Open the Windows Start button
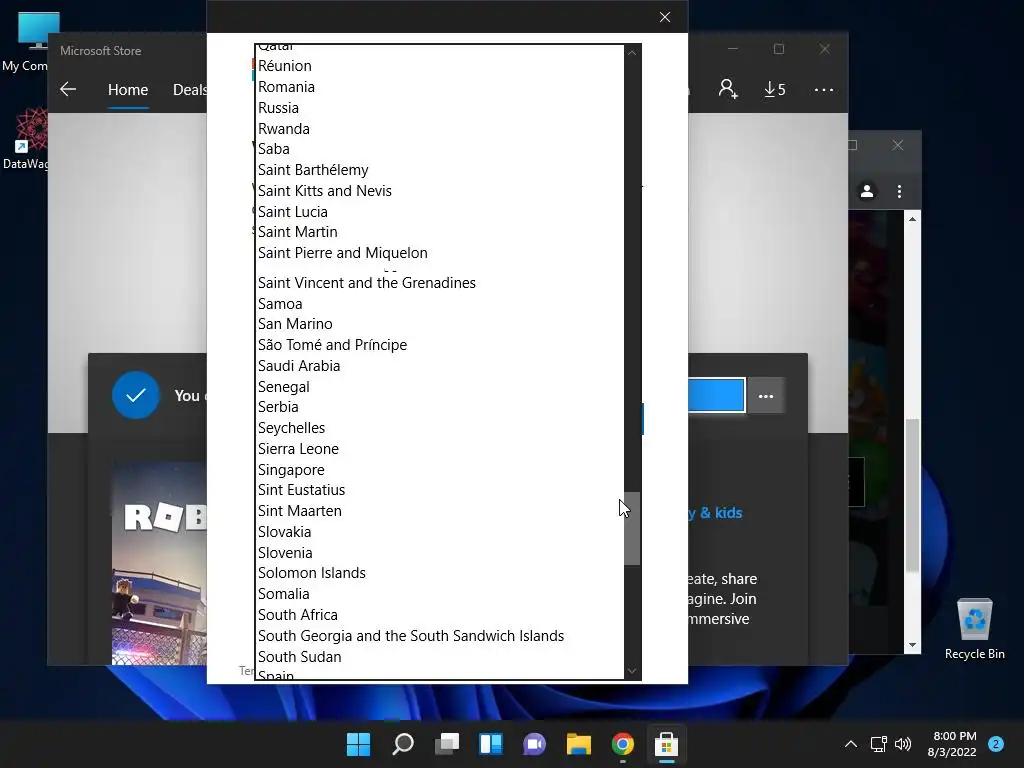1024x768 pixels. coord(358,744)
